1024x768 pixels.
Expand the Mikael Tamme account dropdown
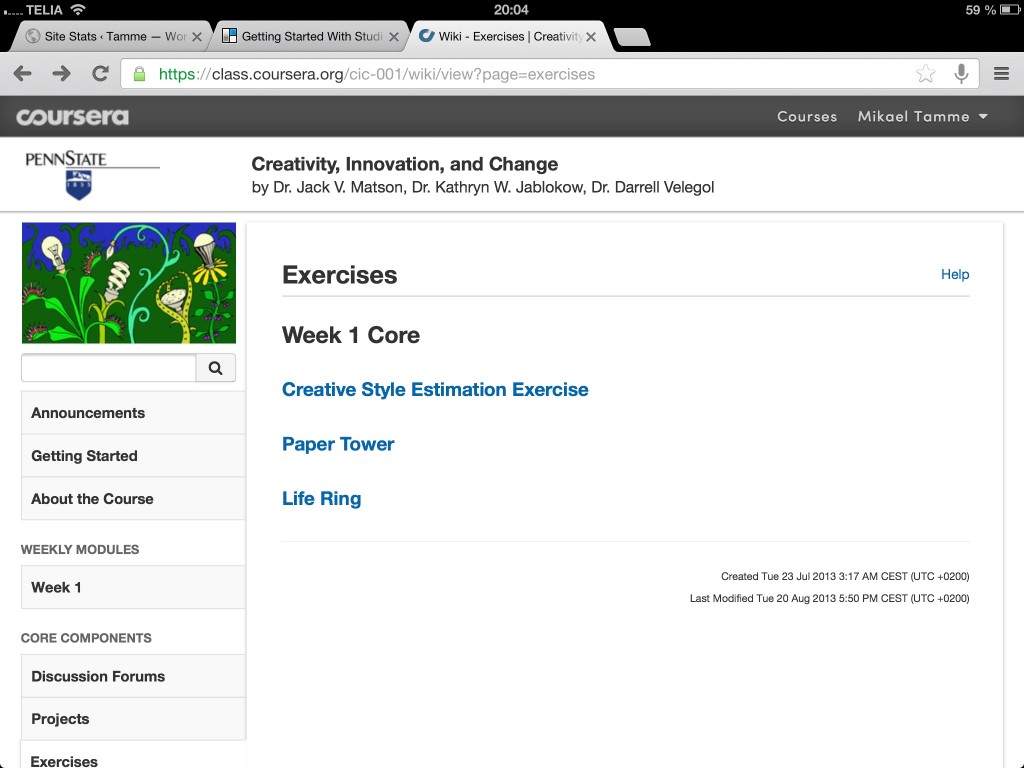(x=922, y=116)
